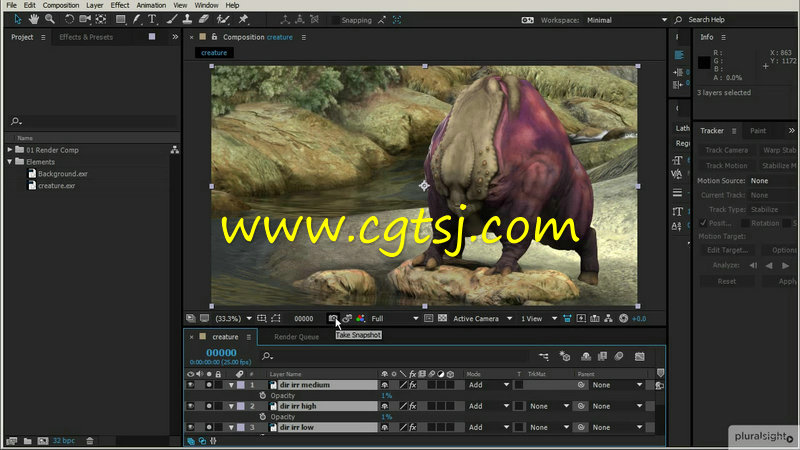
Task: Select the Selection arrow tool
Action: pos(17,19)
